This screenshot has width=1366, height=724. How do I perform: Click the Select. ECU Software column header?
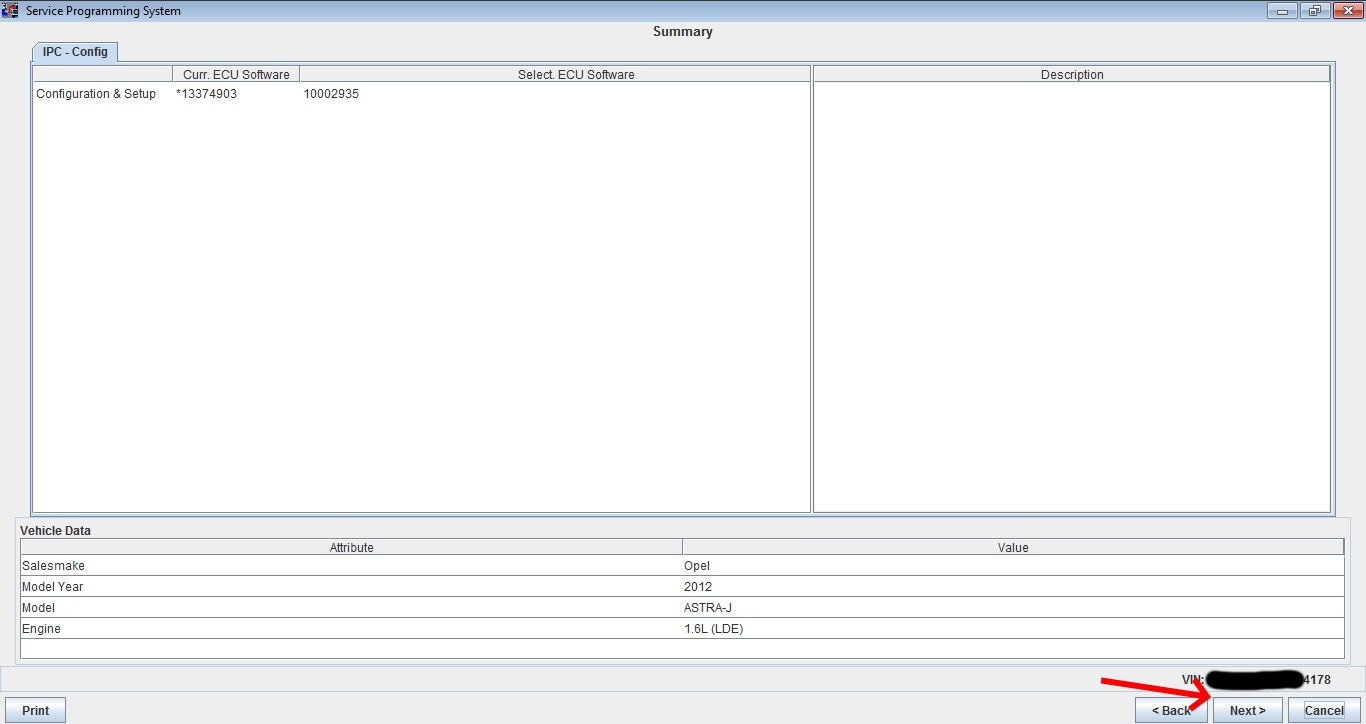[x=555, y=74]
